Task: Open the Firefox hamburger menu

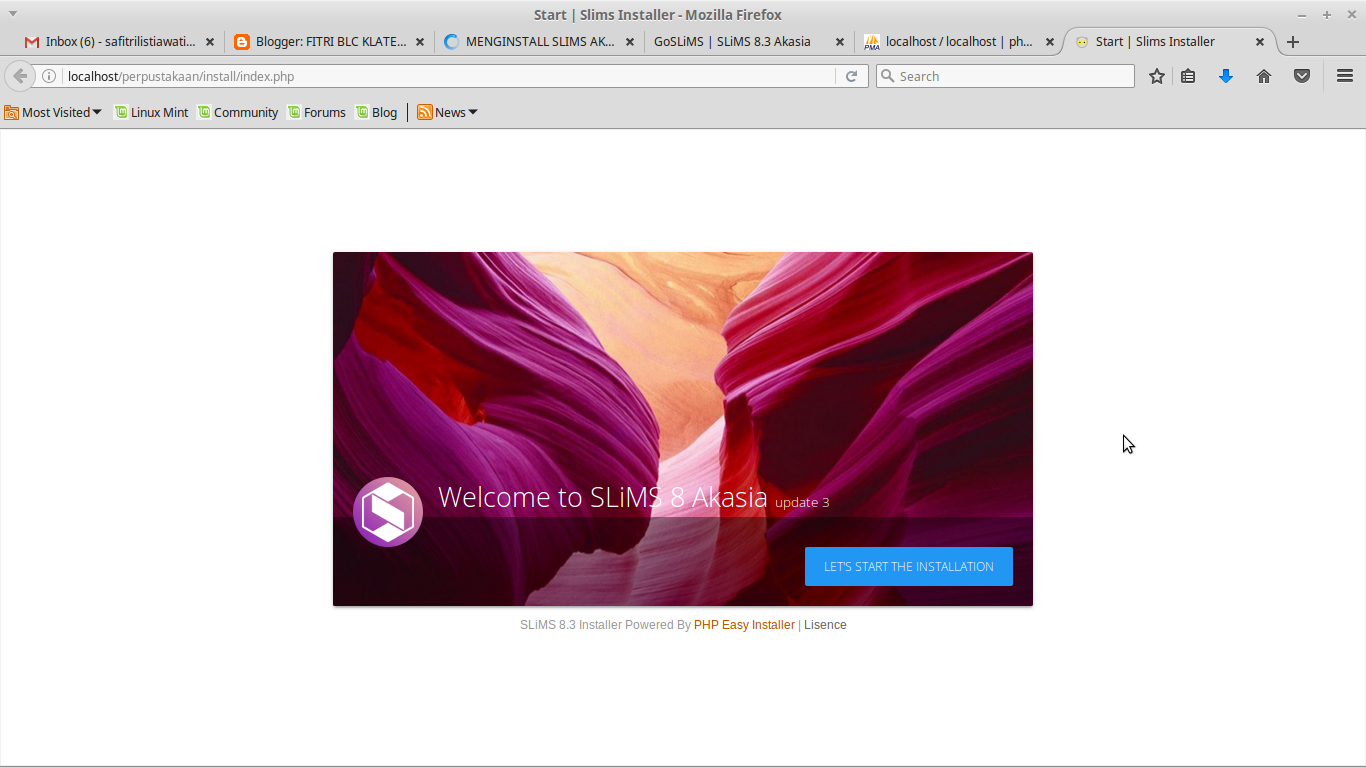Action: click(1345, 76)
